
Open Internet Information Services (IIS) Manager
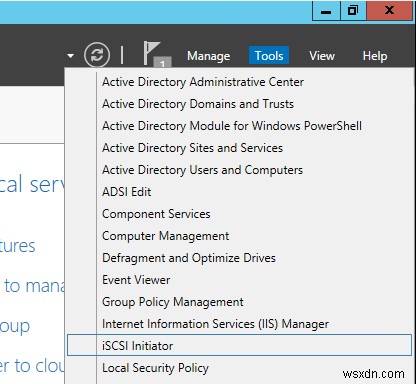[x=239, y=324]
